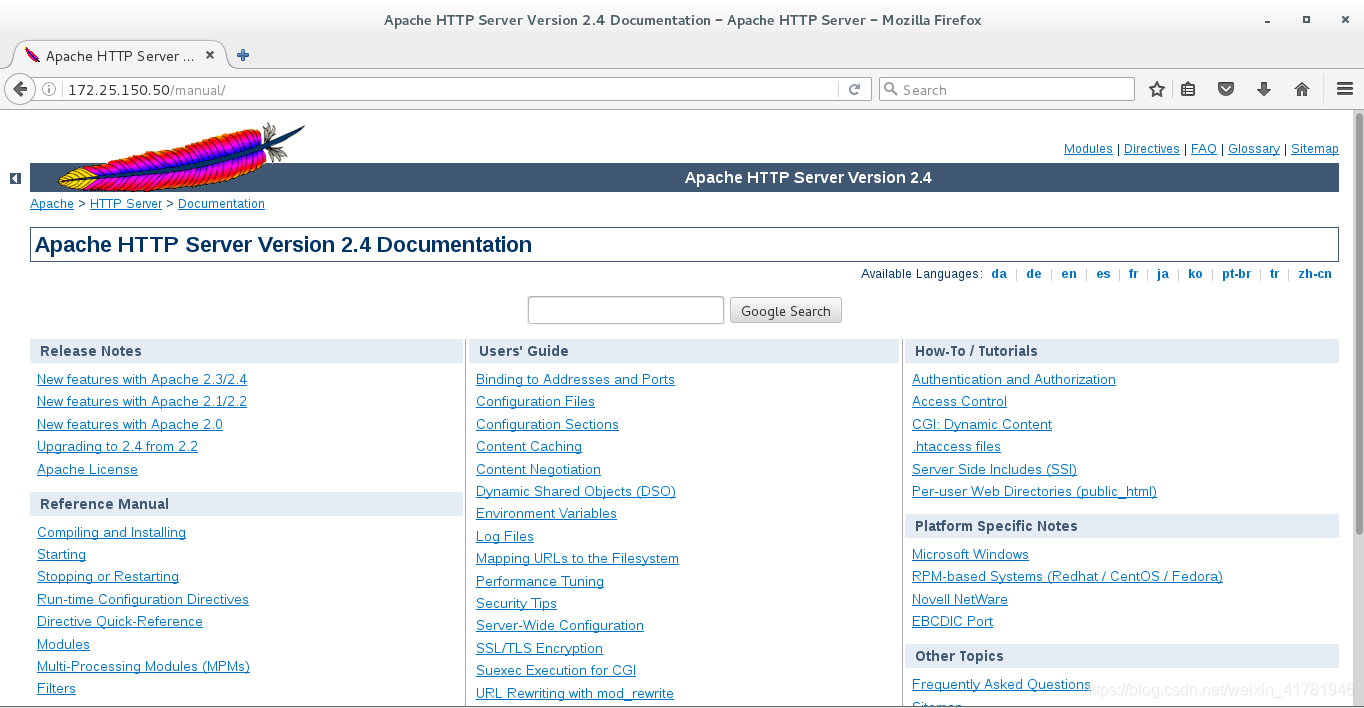Click the bookmark star icon
The height and width of the screenshot is (708, 1364).
[x=1157, y=89]
